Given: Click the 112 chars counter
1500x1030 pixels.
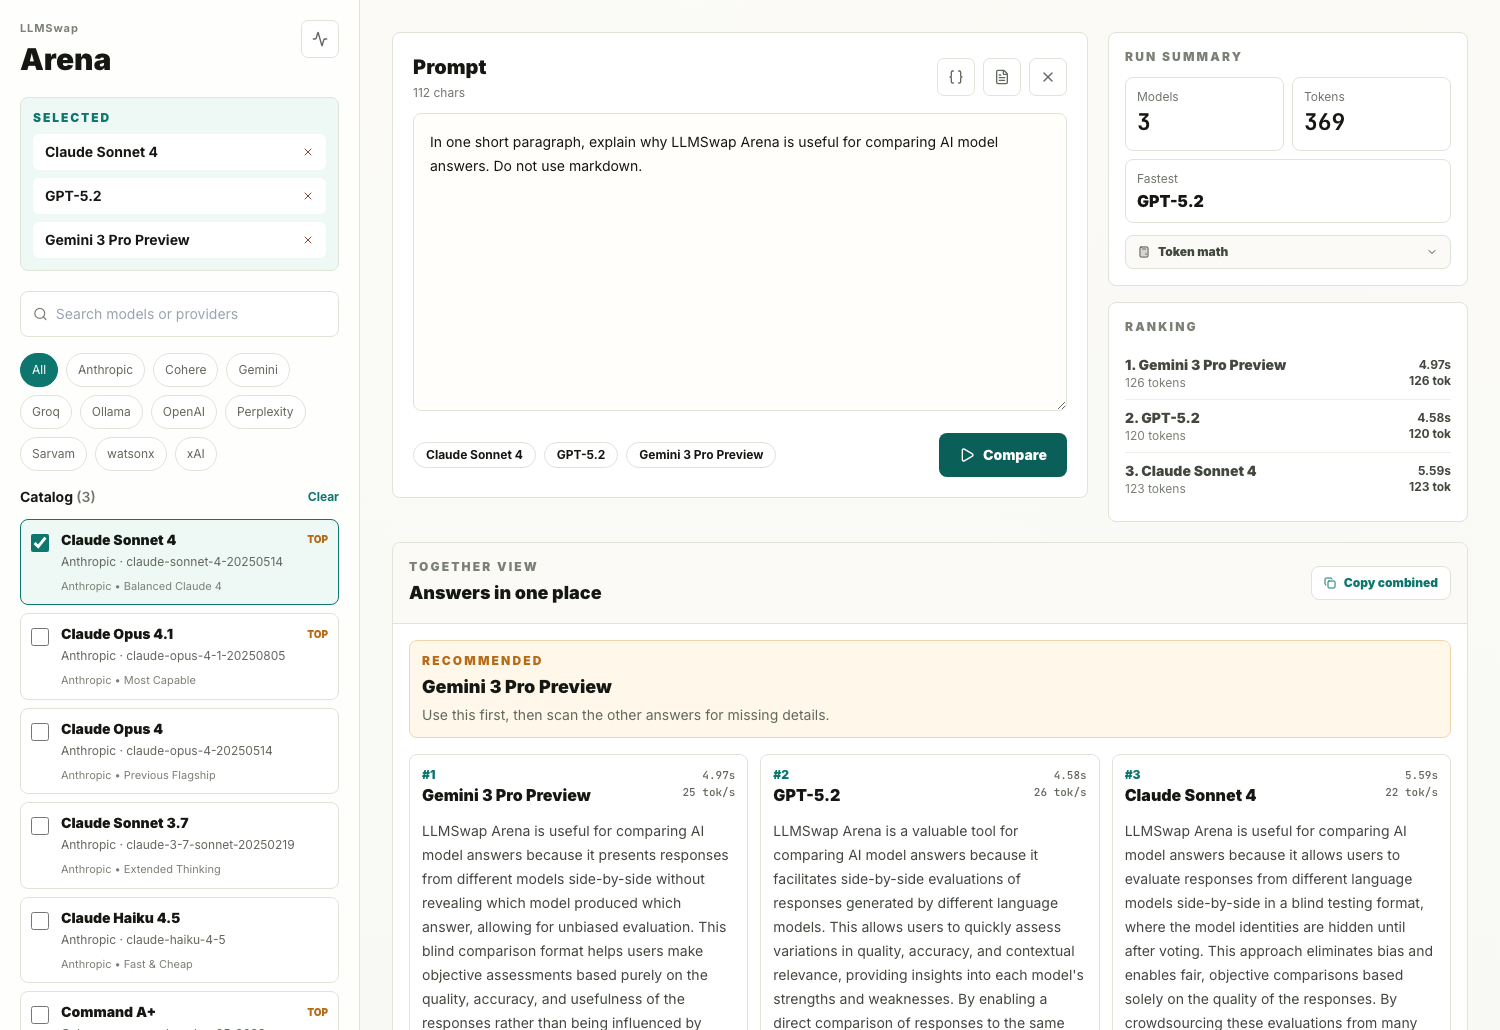Looking at the screenshot, I should click(439, 93).
